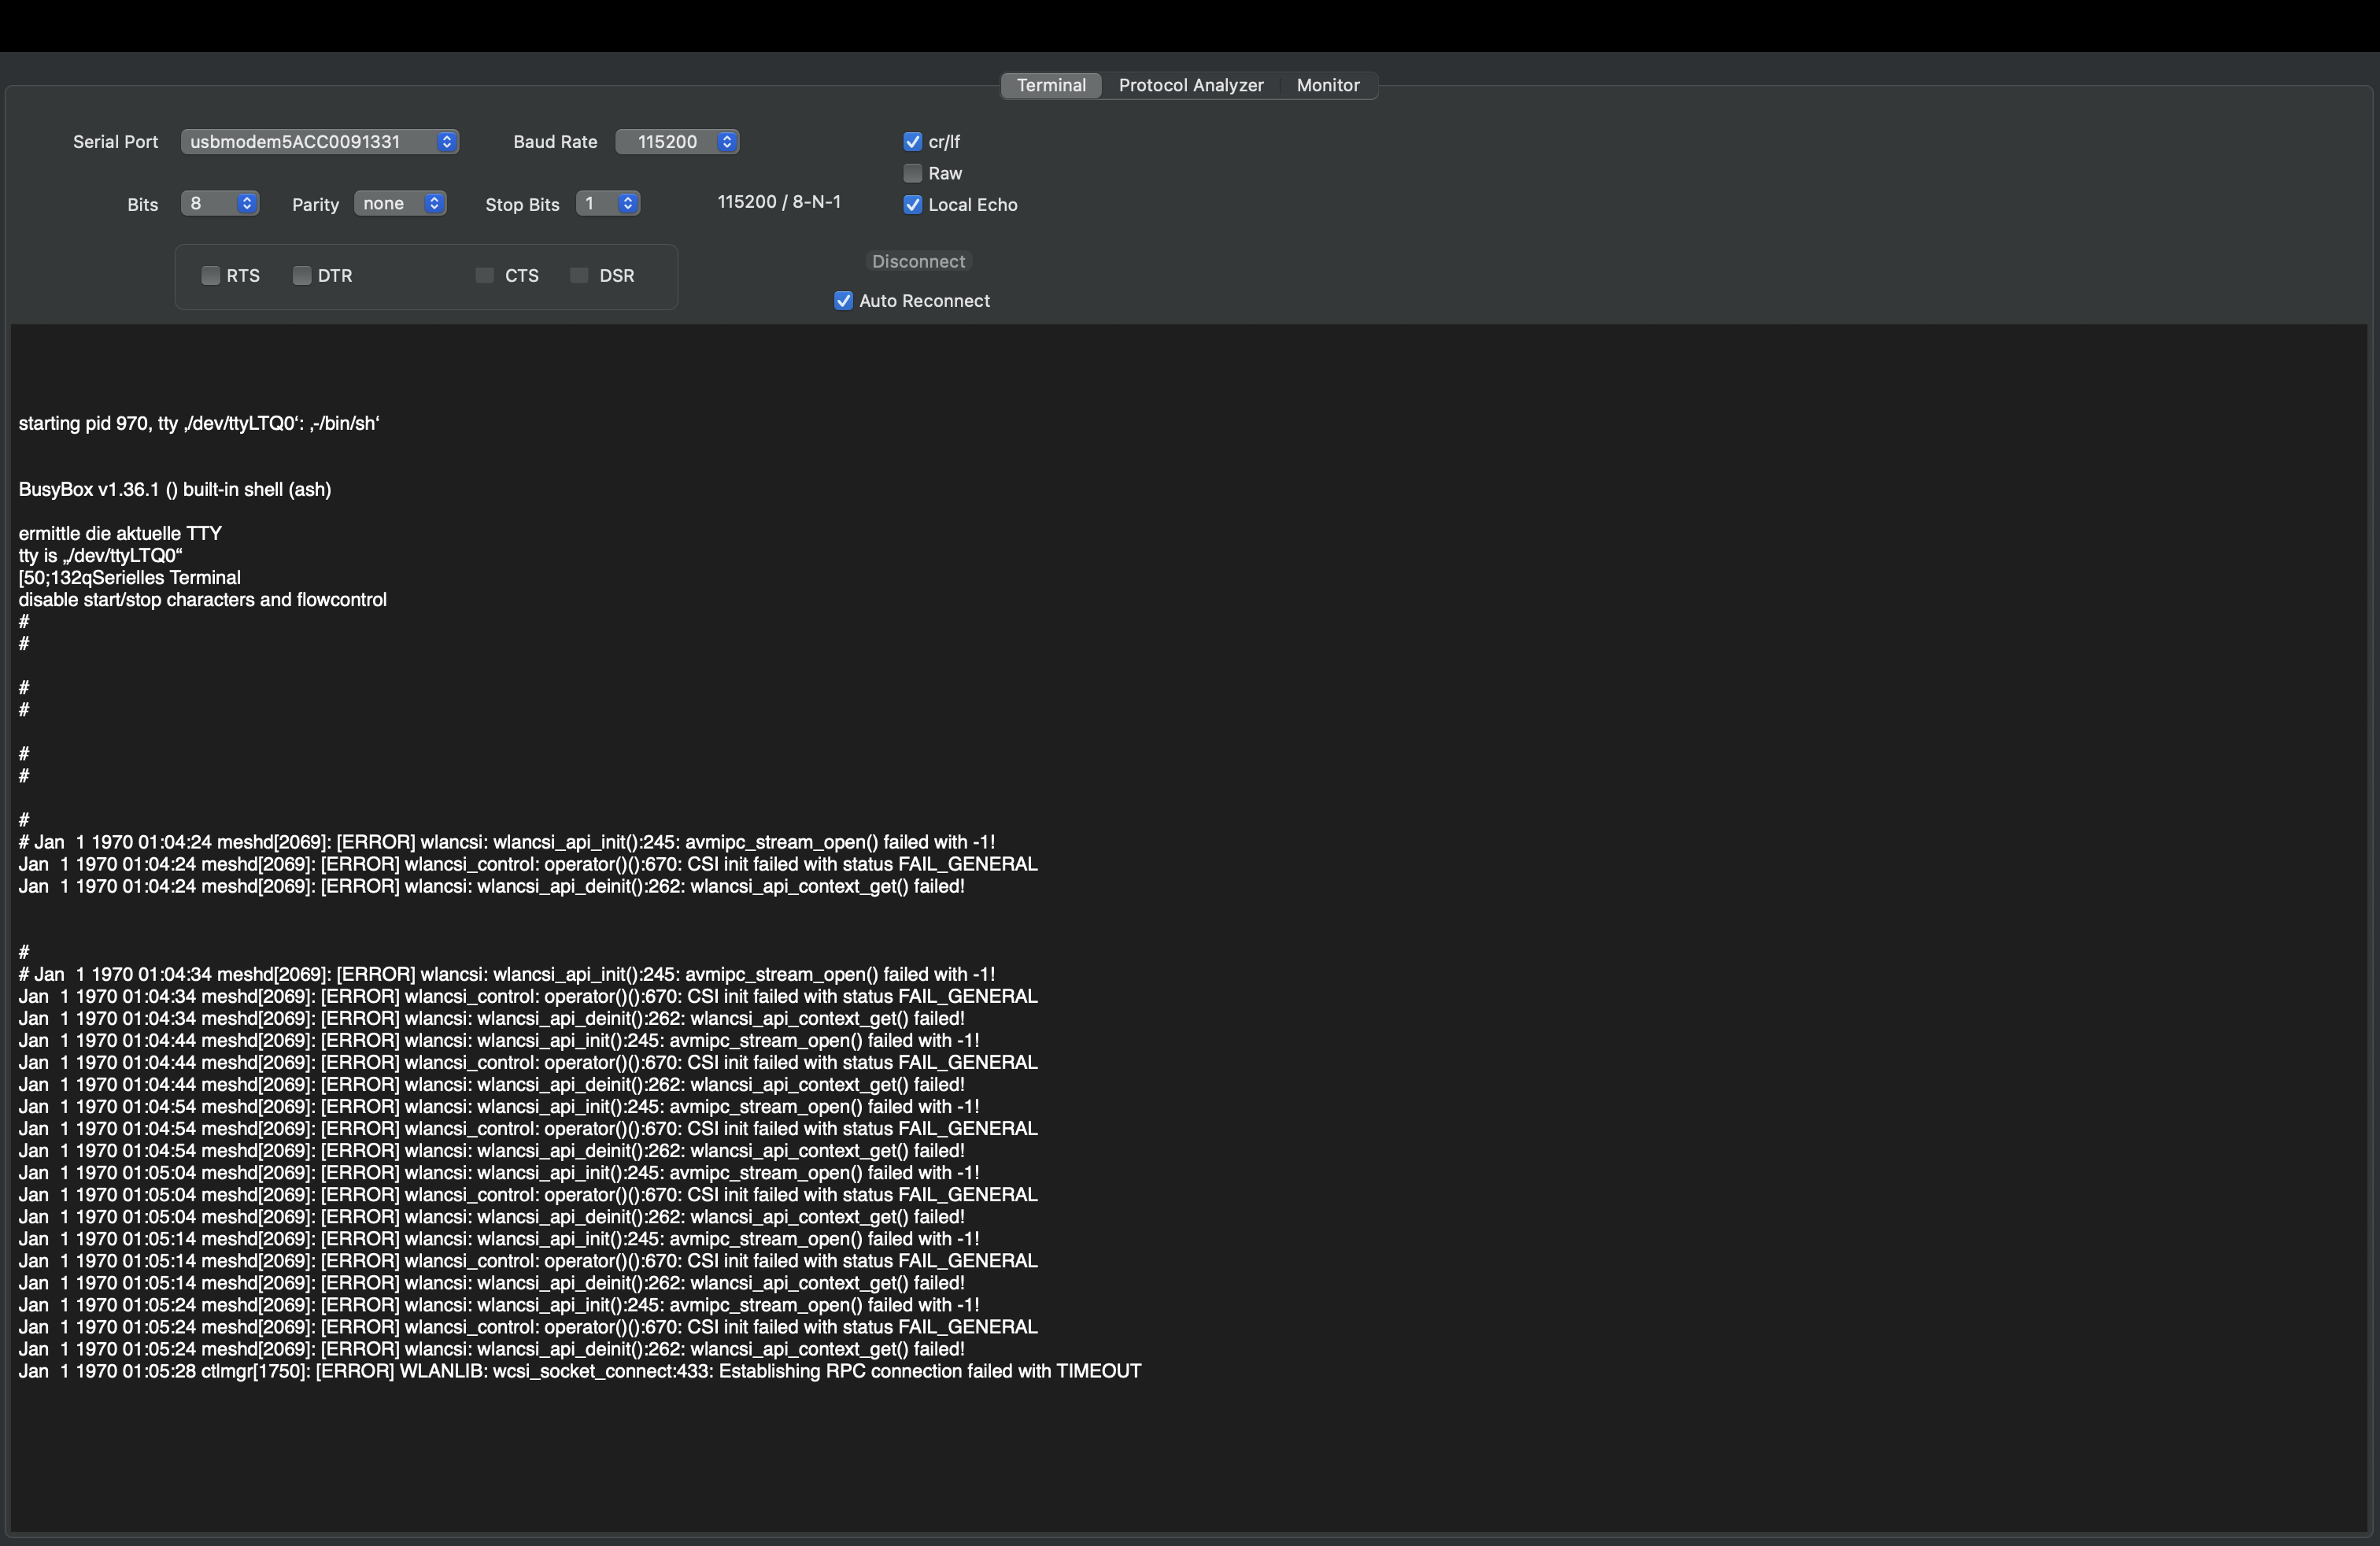Image resolution: width=2380 pixels, height=1546 pixels.
Task: Select the Terminal tab
Action: coord(1051,85)
